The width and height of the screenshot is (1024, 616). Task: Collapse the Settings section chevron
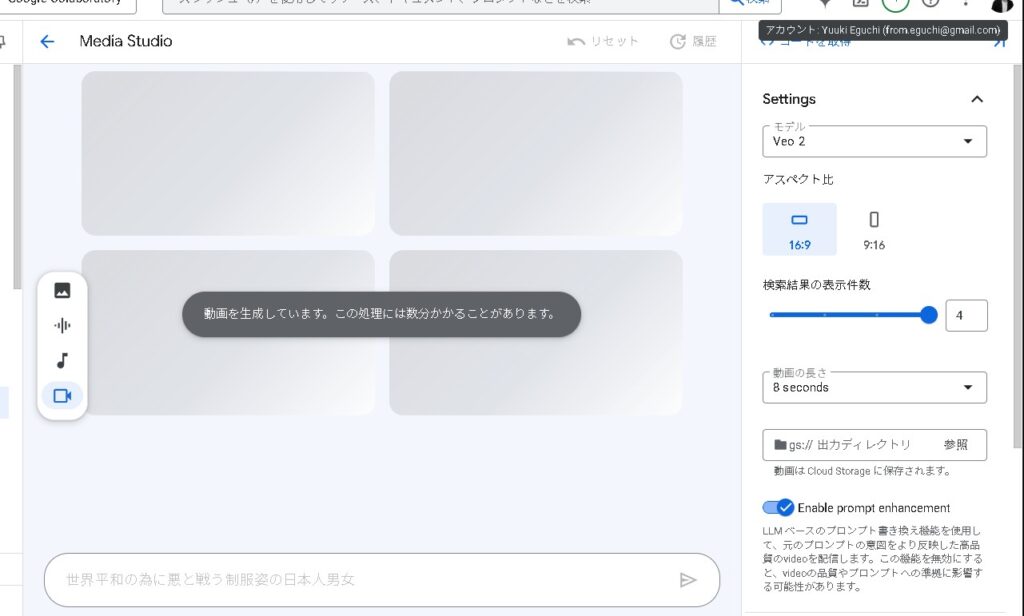[x=977, y=99]
